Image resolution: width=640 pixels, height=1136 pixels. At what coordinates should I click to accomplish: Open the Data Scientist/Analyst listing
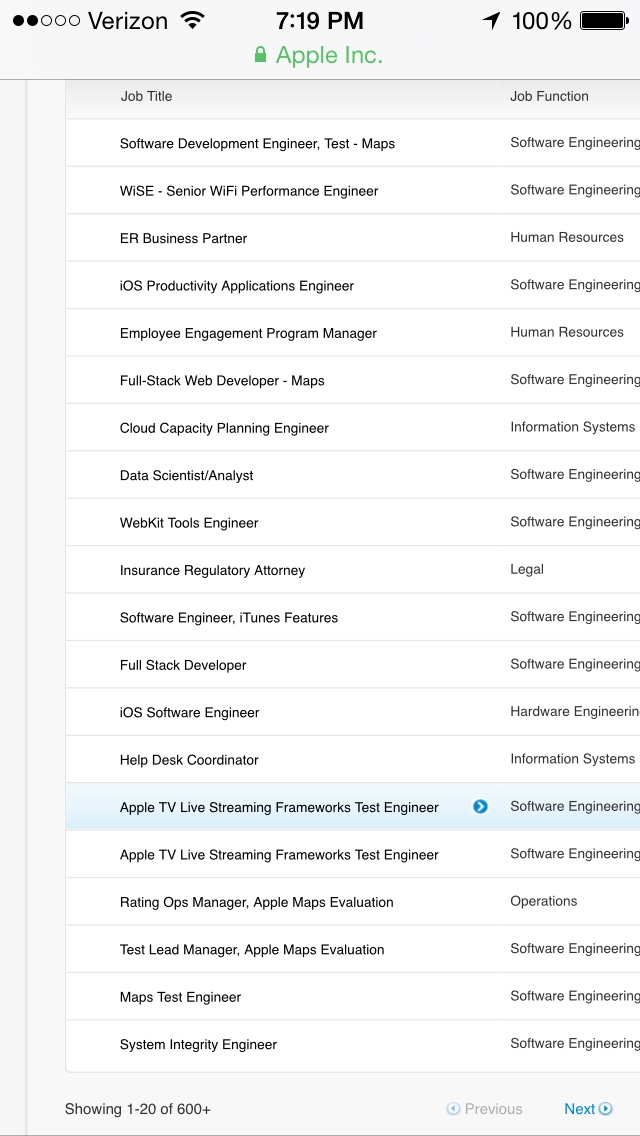coord(187,476)
